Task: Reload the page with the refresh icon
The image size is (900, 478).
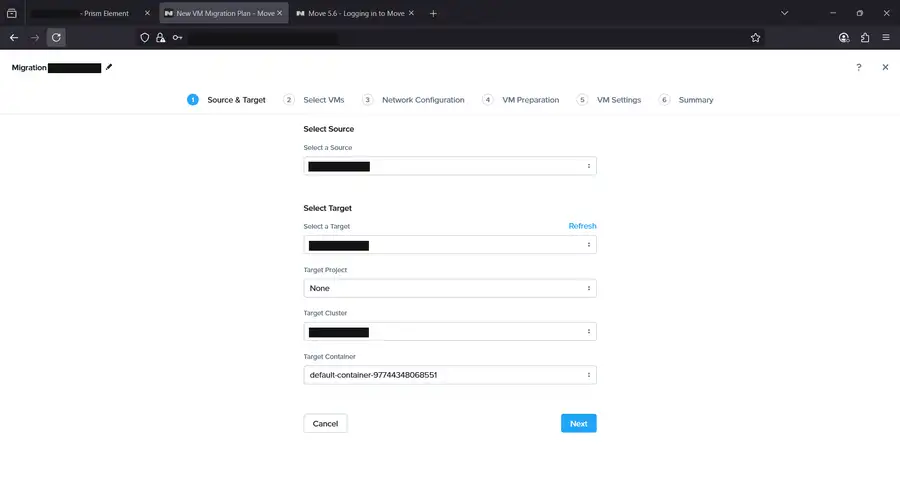Action: point(56,37)
